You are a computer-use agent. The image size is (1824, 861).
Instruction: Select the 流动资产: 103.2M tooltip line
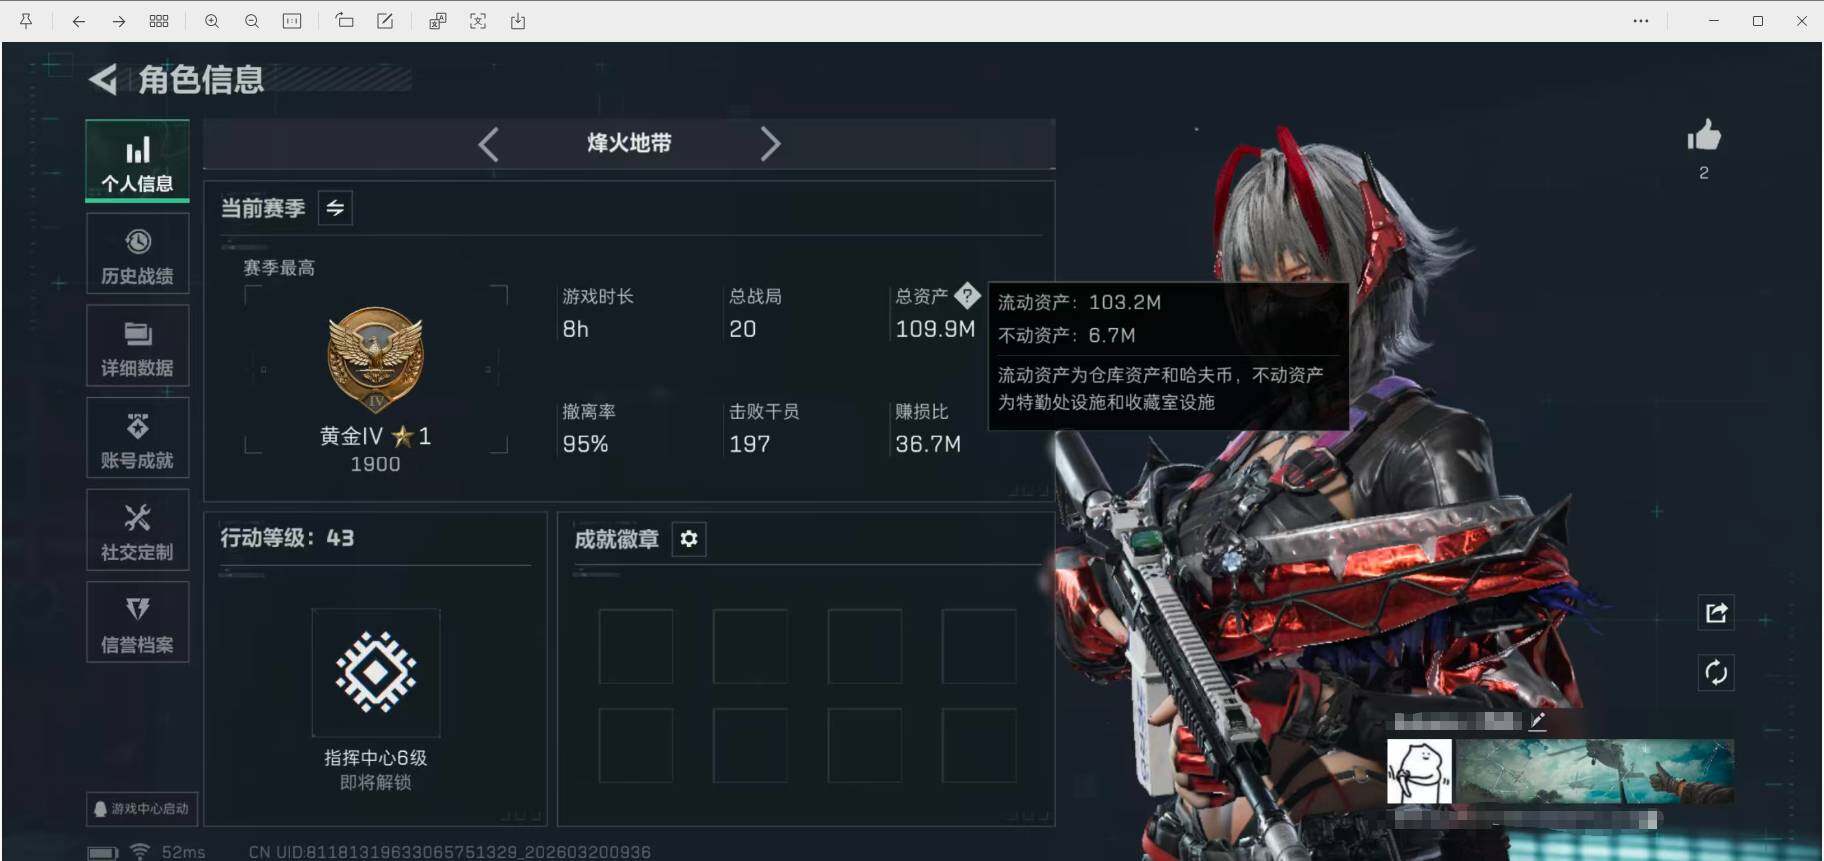coord(1080,302)
